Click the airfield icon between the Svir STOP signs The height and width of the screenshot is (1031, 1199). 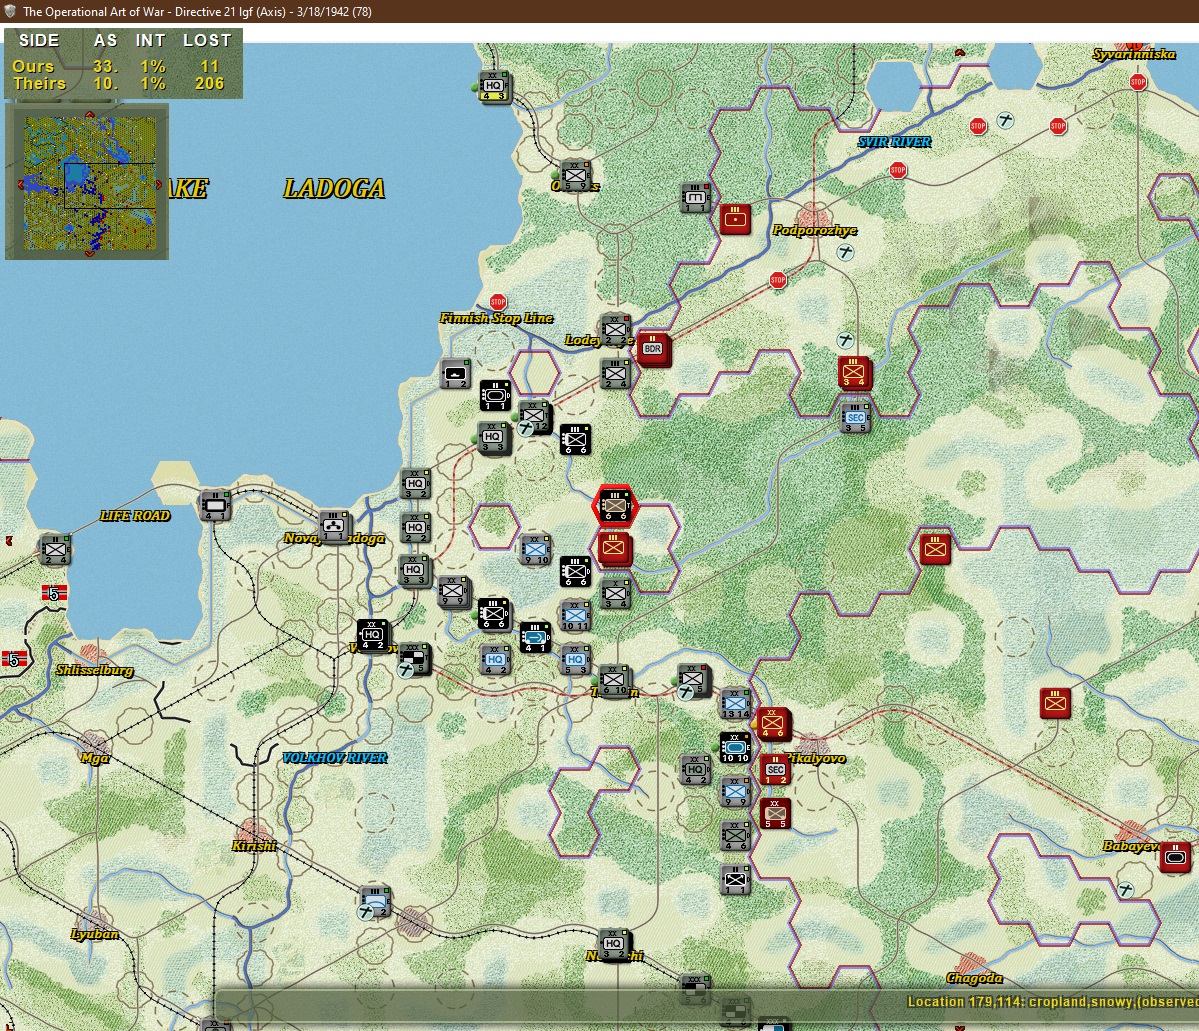coord(1006,121)
